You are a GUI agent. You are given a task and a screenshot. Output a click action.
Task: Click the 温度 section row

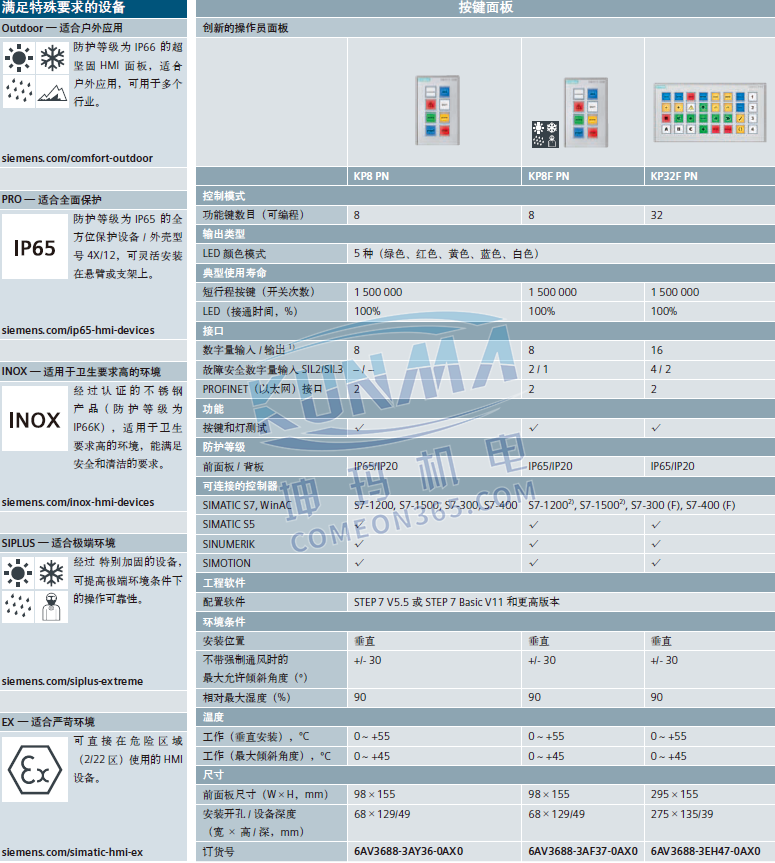pyautogui.click(x=485, y=717)
